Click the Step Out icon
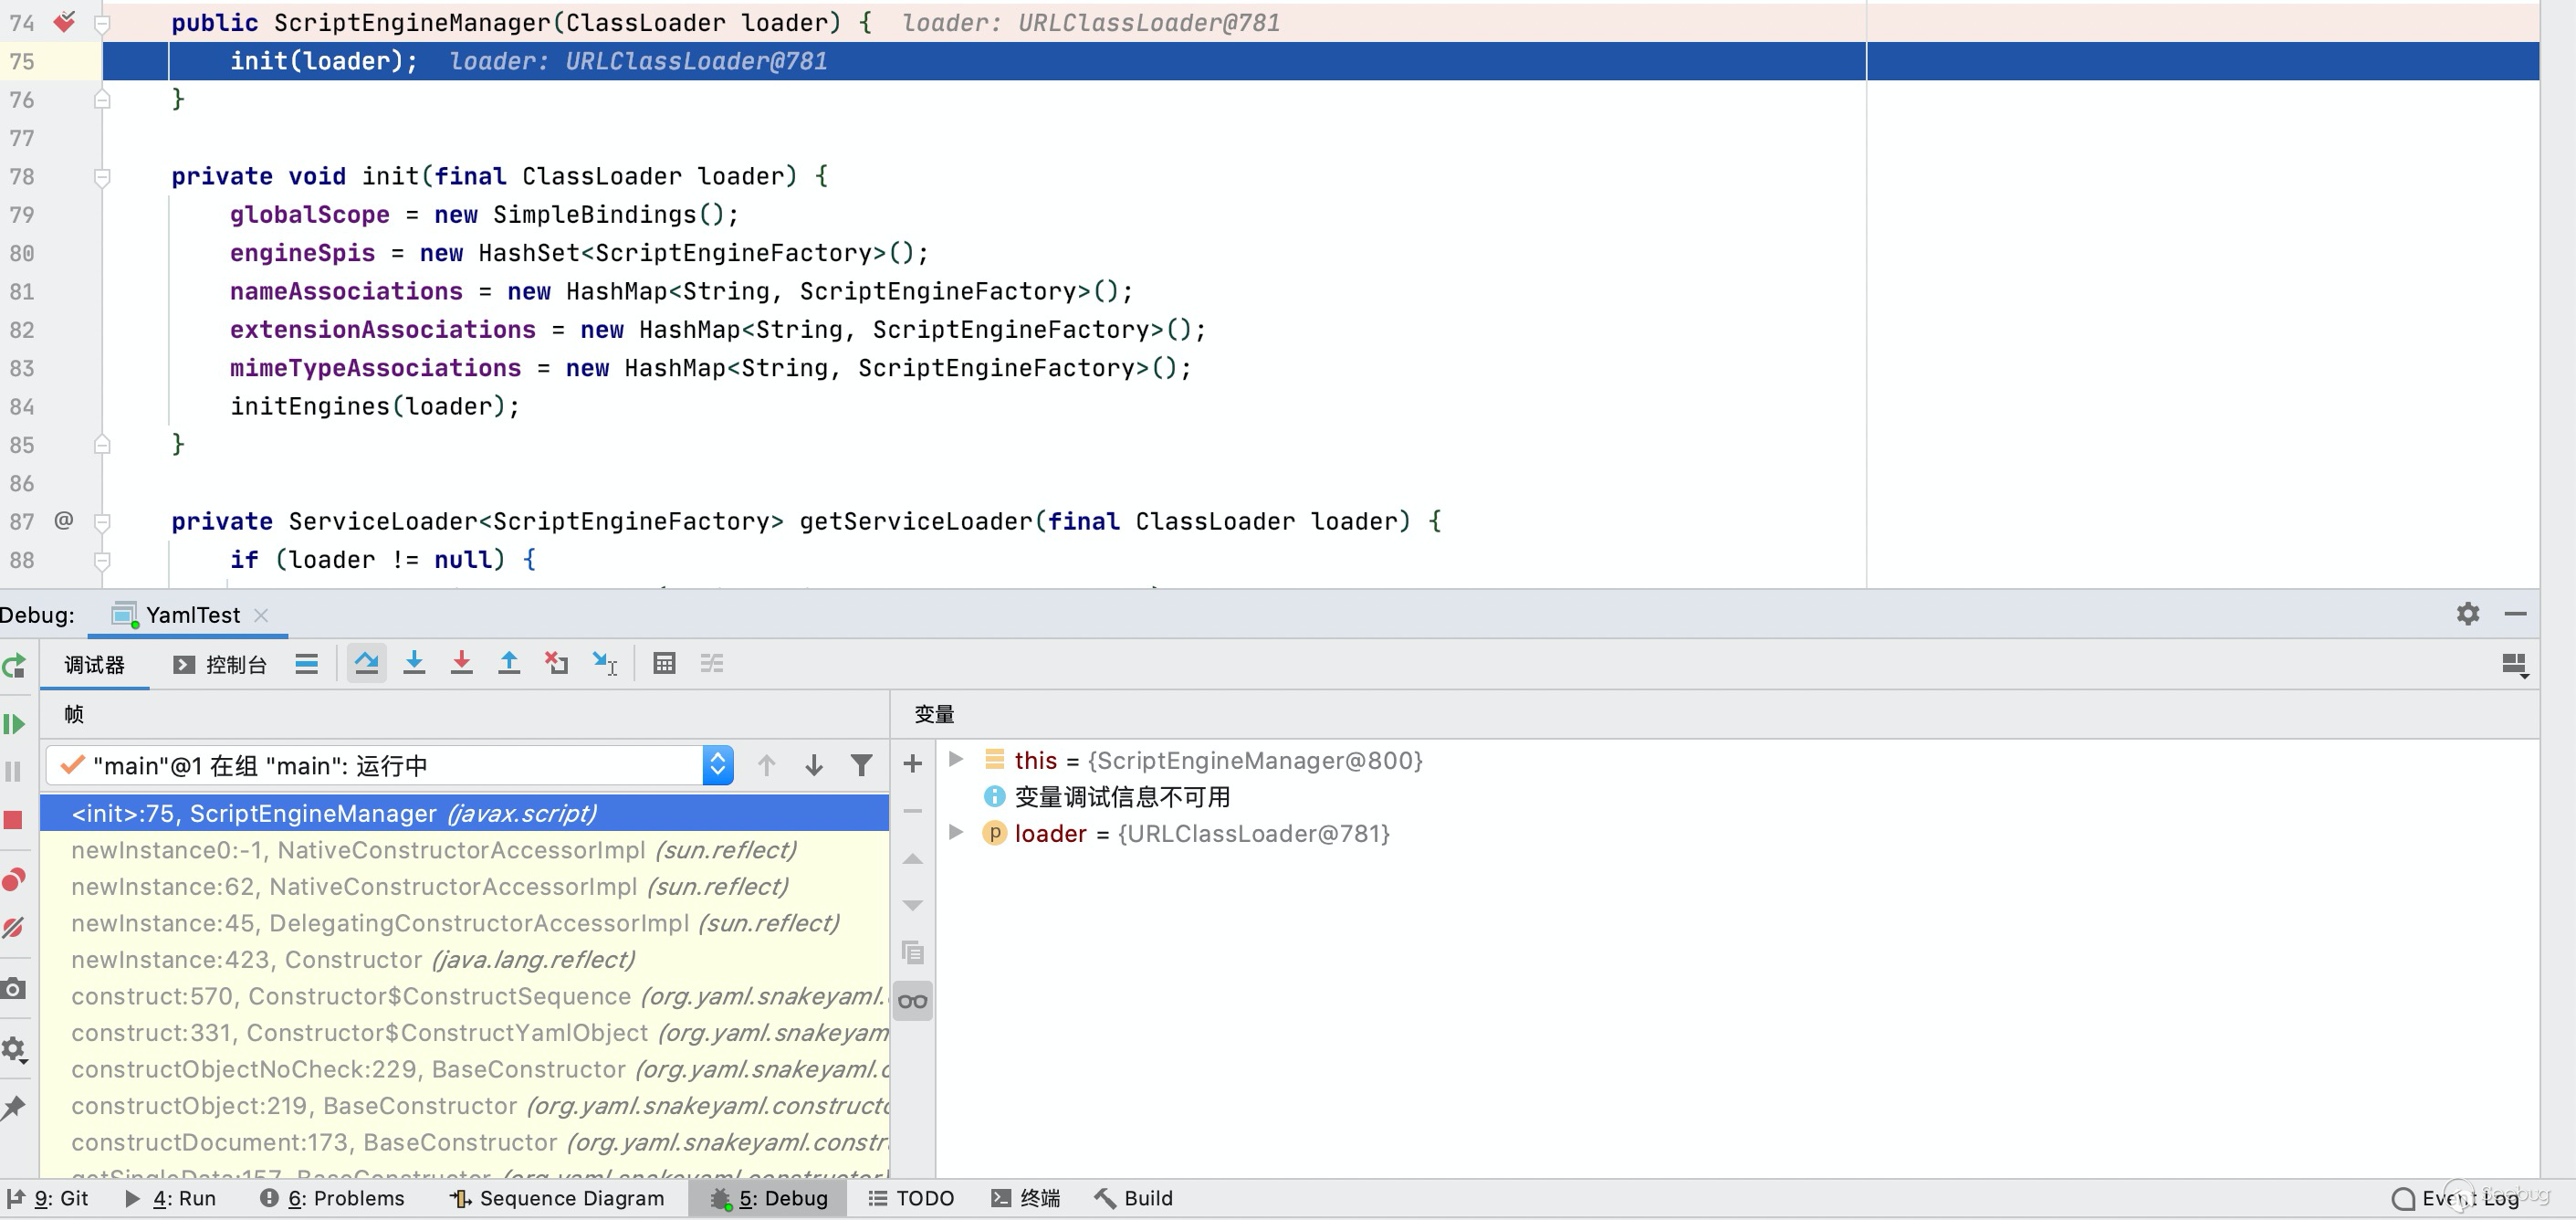Screen dimensions: 2576x1220 (509, 664)
